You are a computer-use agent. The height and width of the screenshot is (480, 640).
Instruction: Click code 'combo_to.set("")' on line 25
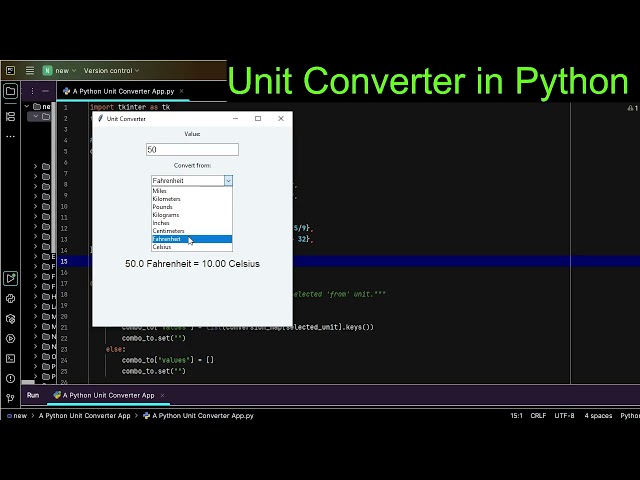point(153,371)
